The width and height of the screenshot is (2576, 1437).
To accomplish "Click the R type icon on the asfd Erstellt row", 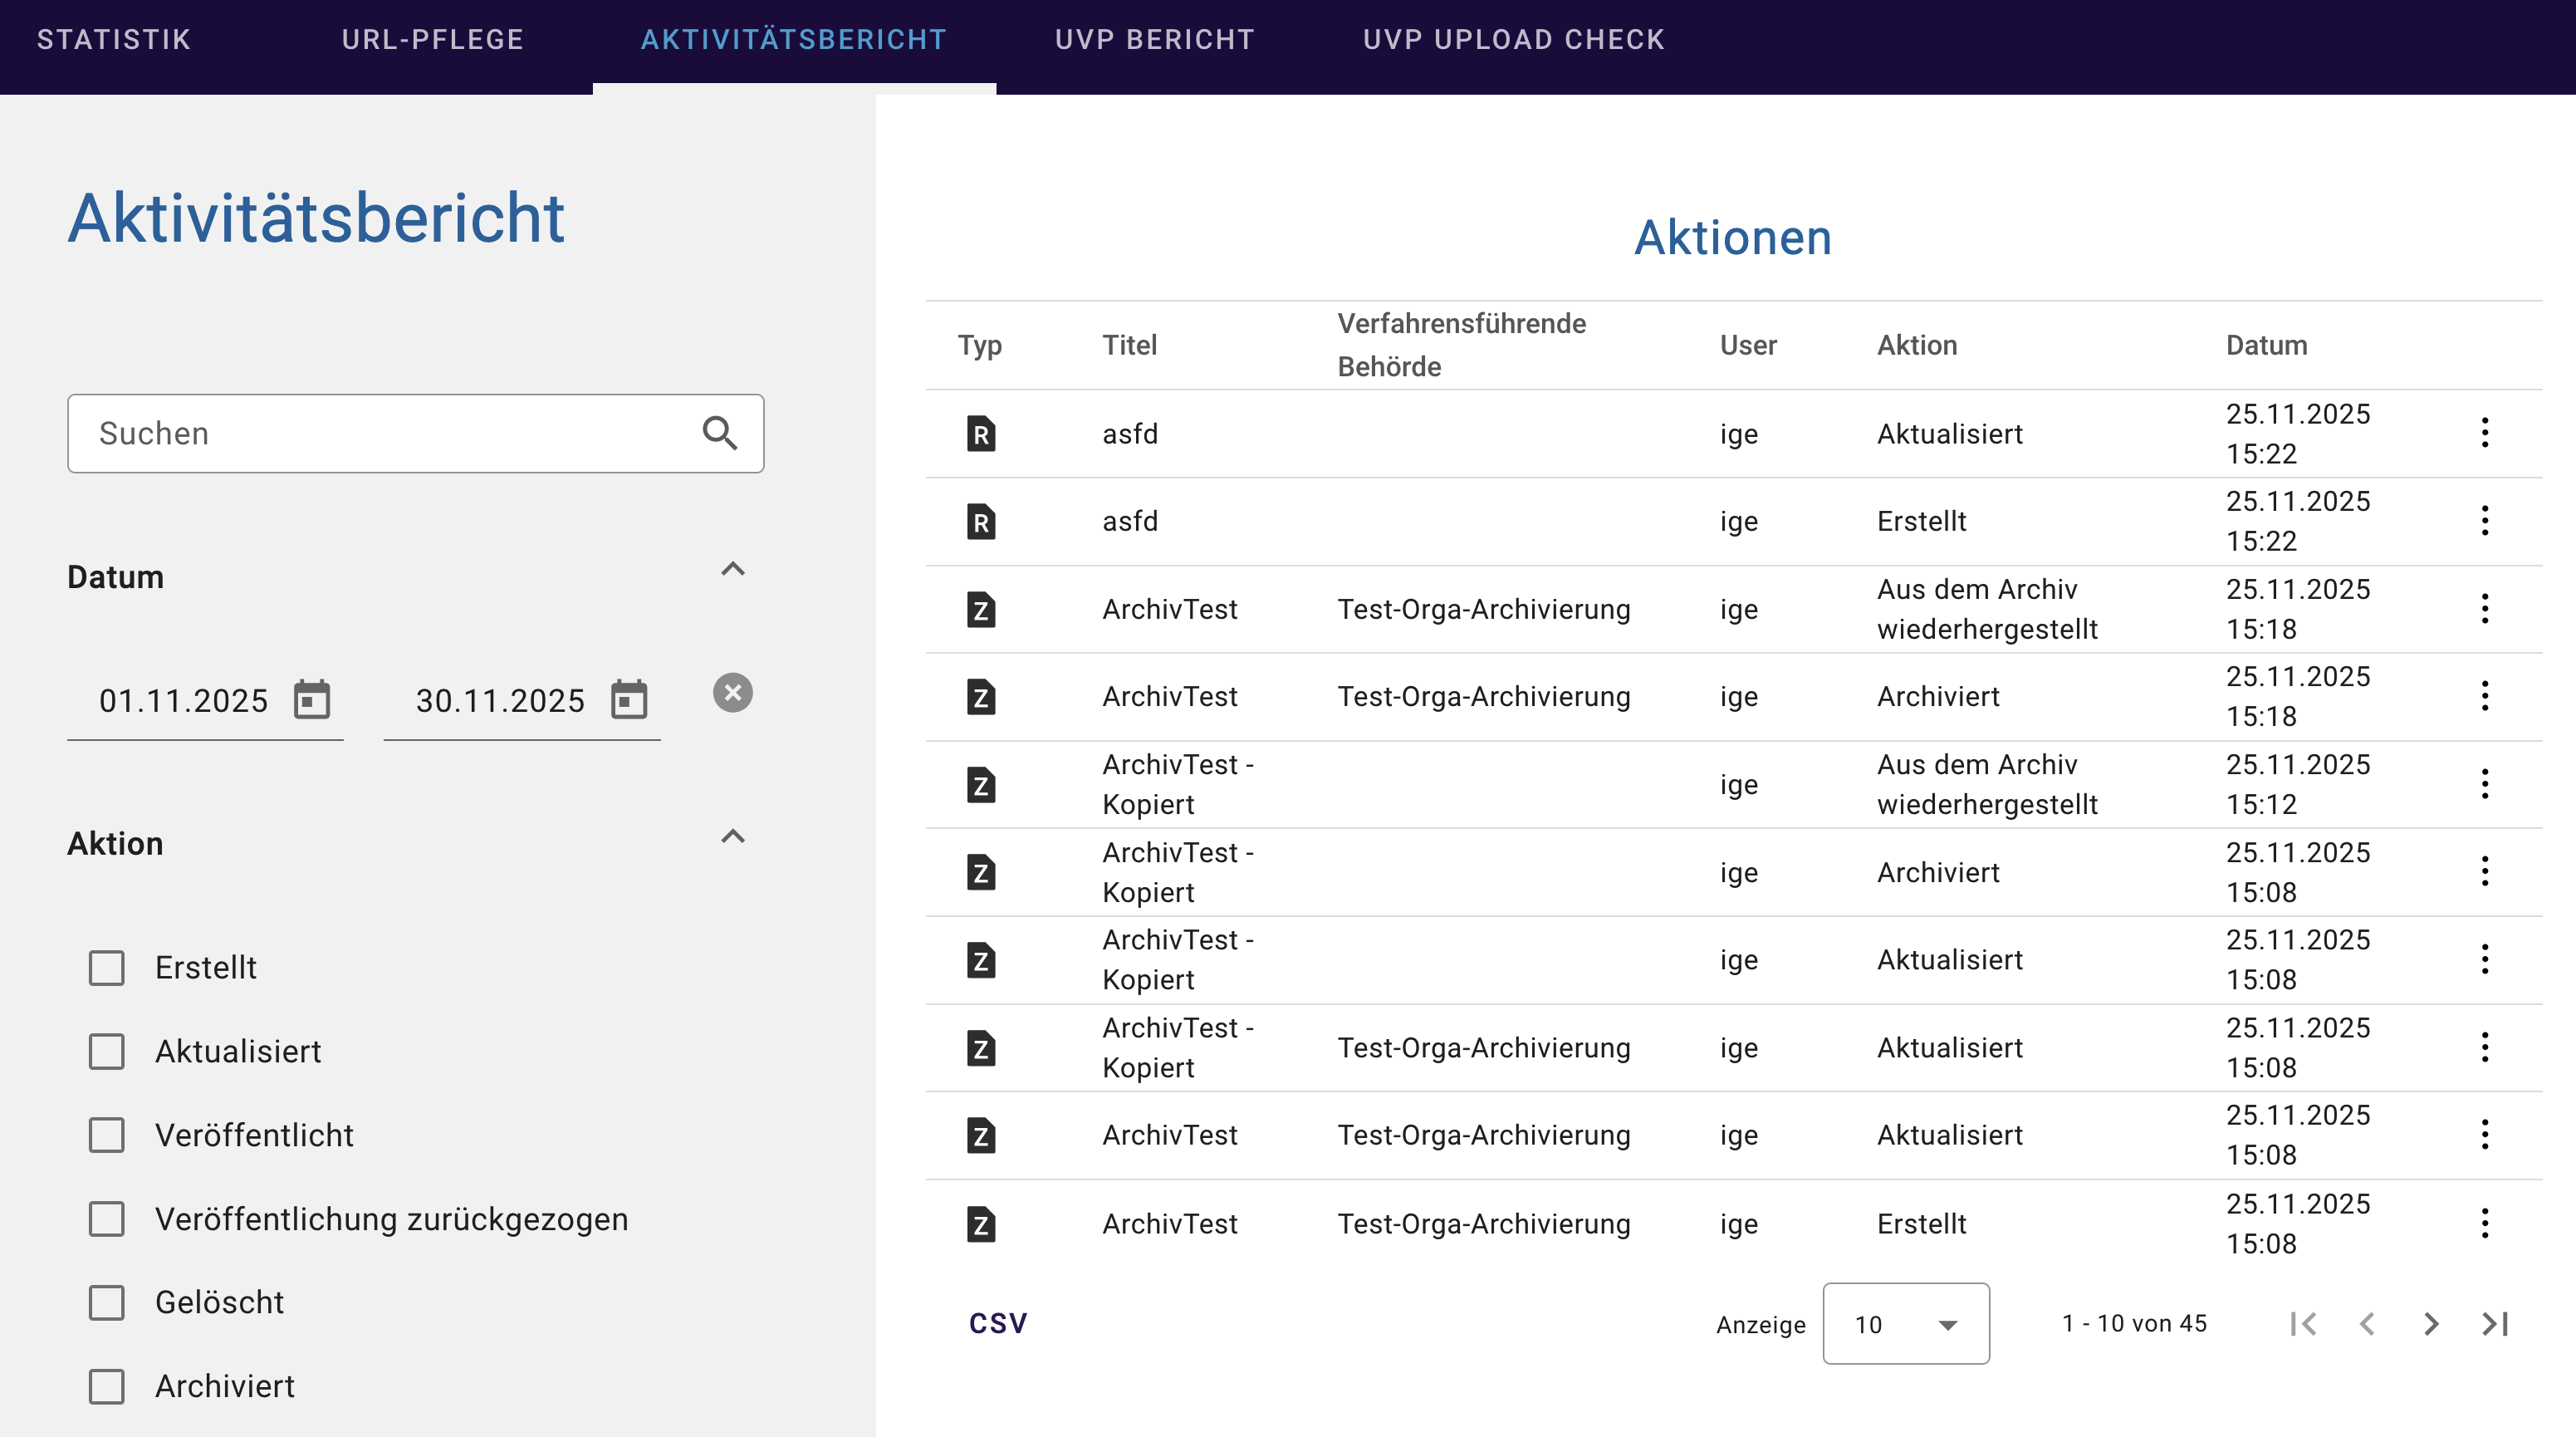I will [x=980, y=521].
